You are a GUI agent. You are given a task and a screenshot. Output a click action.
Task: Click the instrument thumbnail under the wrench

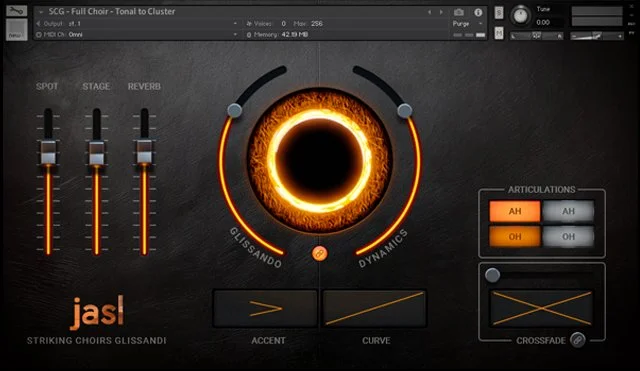[17, 30]
